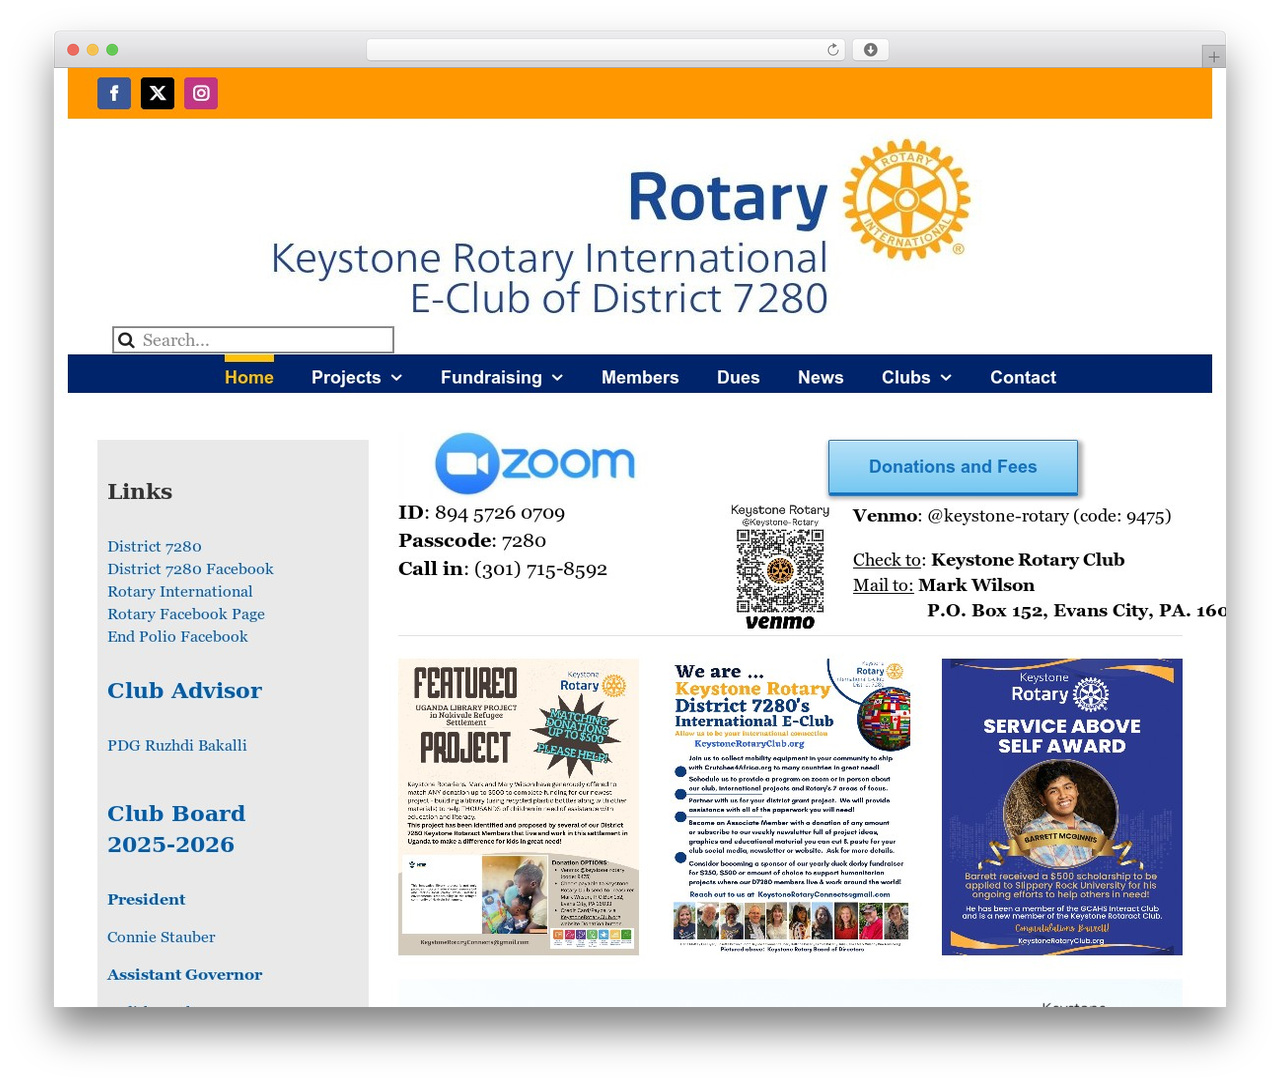Select the Home menu item
Screen dimensions: 1280x1084
249,377
